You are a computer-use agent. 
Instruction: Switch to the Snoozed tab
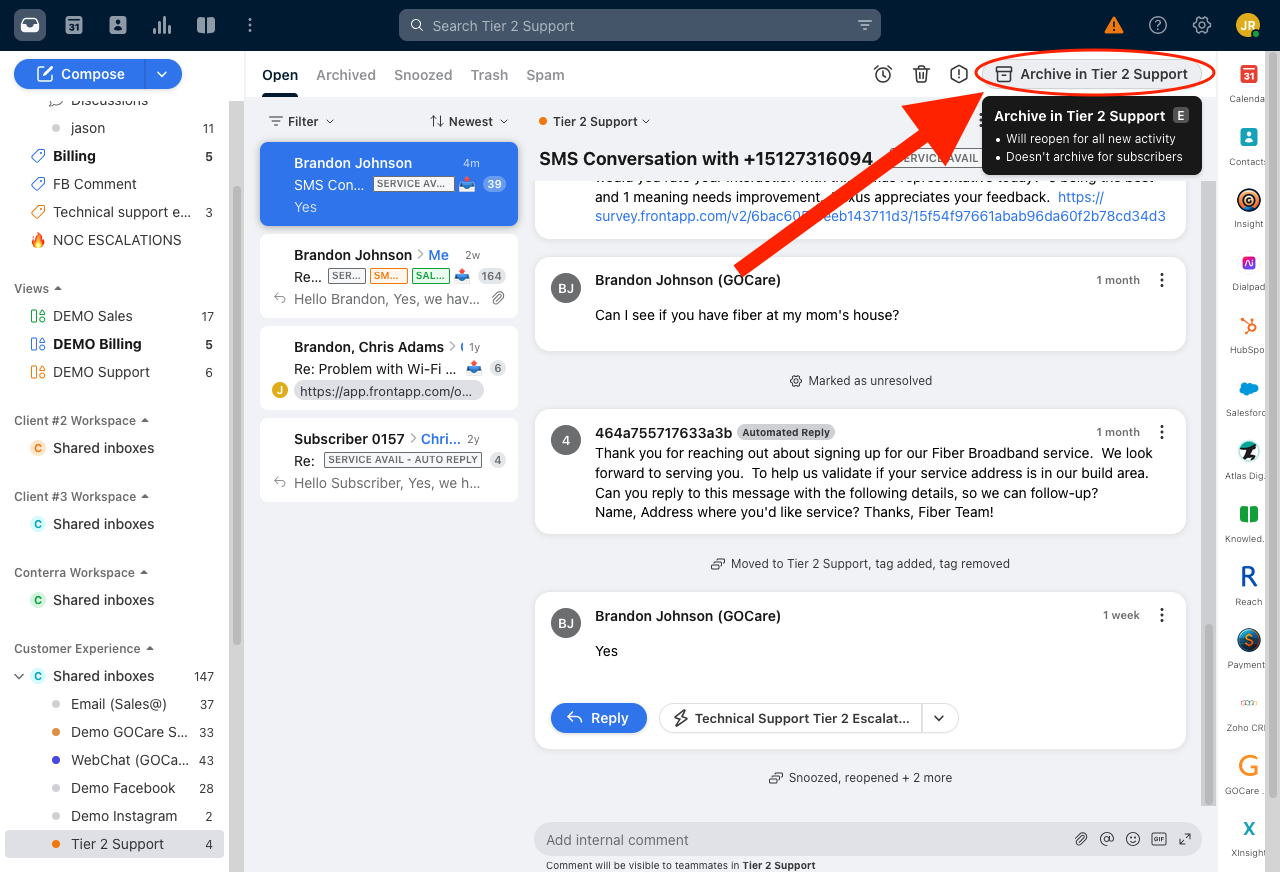[x=423, y=75]
